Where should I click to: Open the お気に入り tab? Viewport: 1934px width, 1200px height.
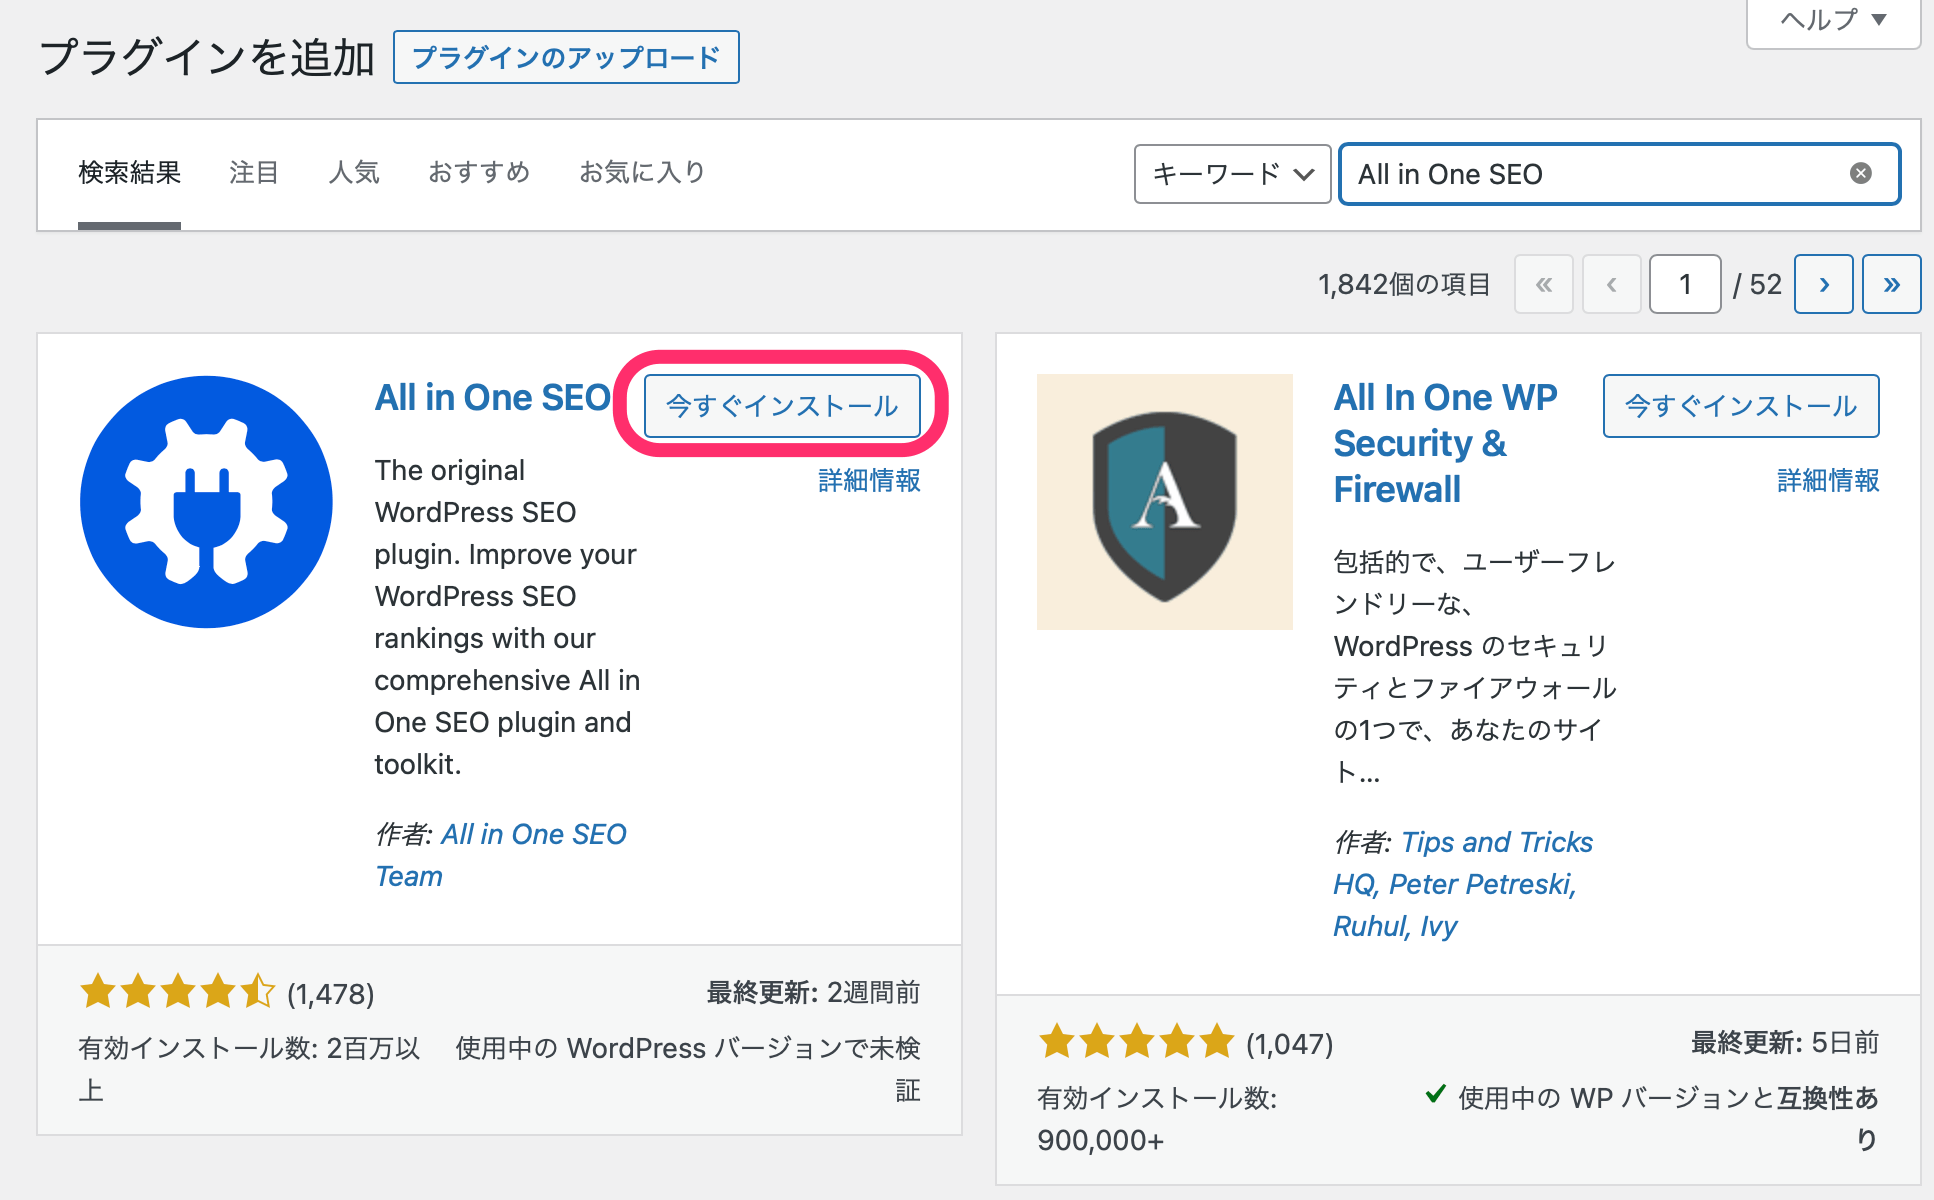click(x=642, y=173)
